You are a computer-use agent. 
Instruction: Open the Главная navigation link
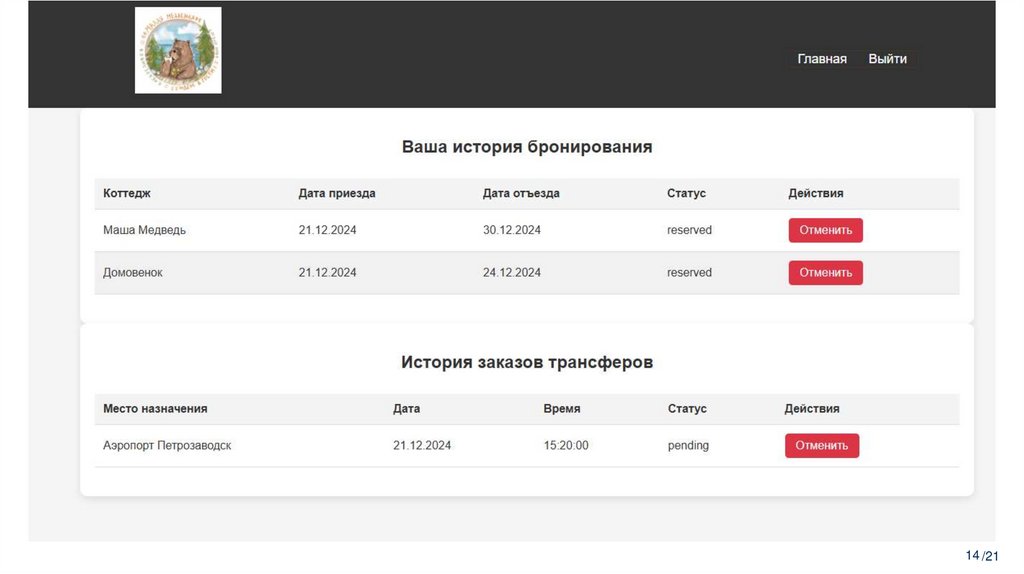[822, 59]
